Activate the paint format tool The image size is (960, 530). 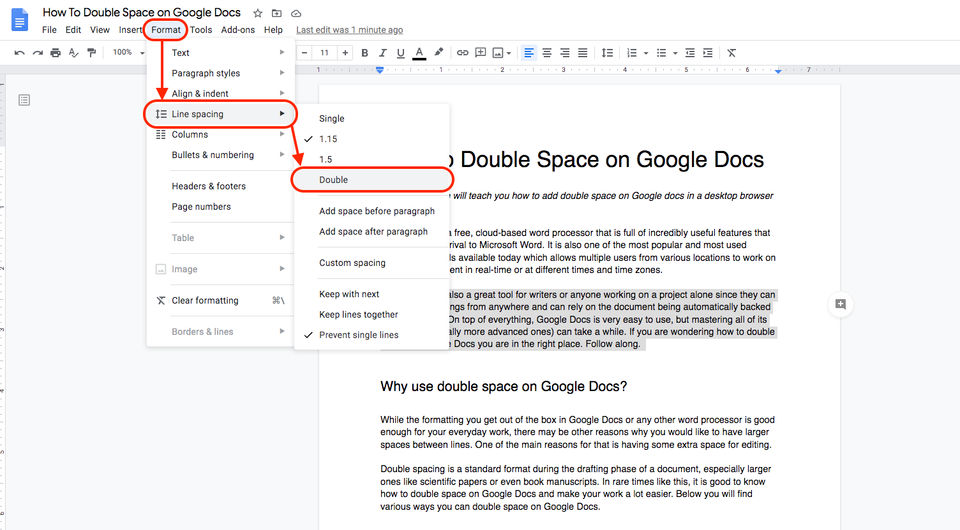tap(92, 53)
